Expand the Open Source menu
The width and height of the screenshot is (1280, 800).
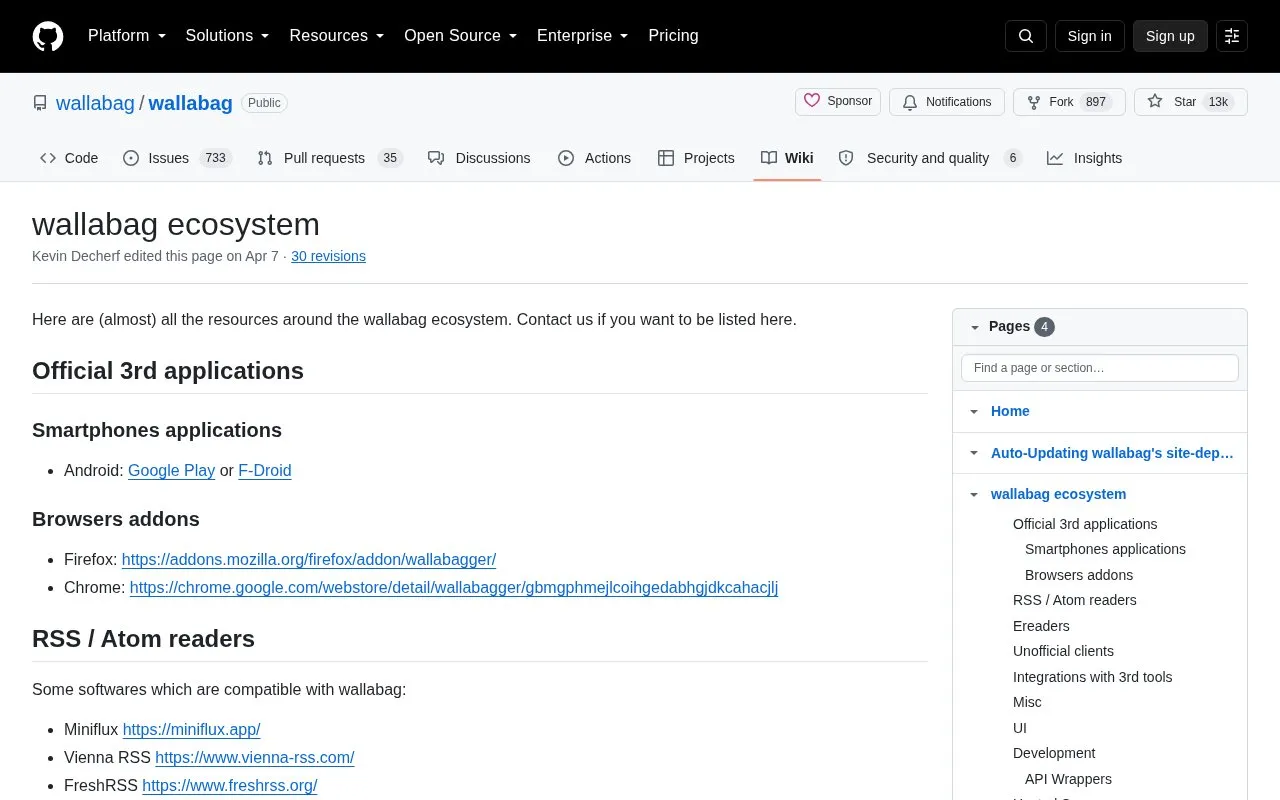tap(461, 36)
